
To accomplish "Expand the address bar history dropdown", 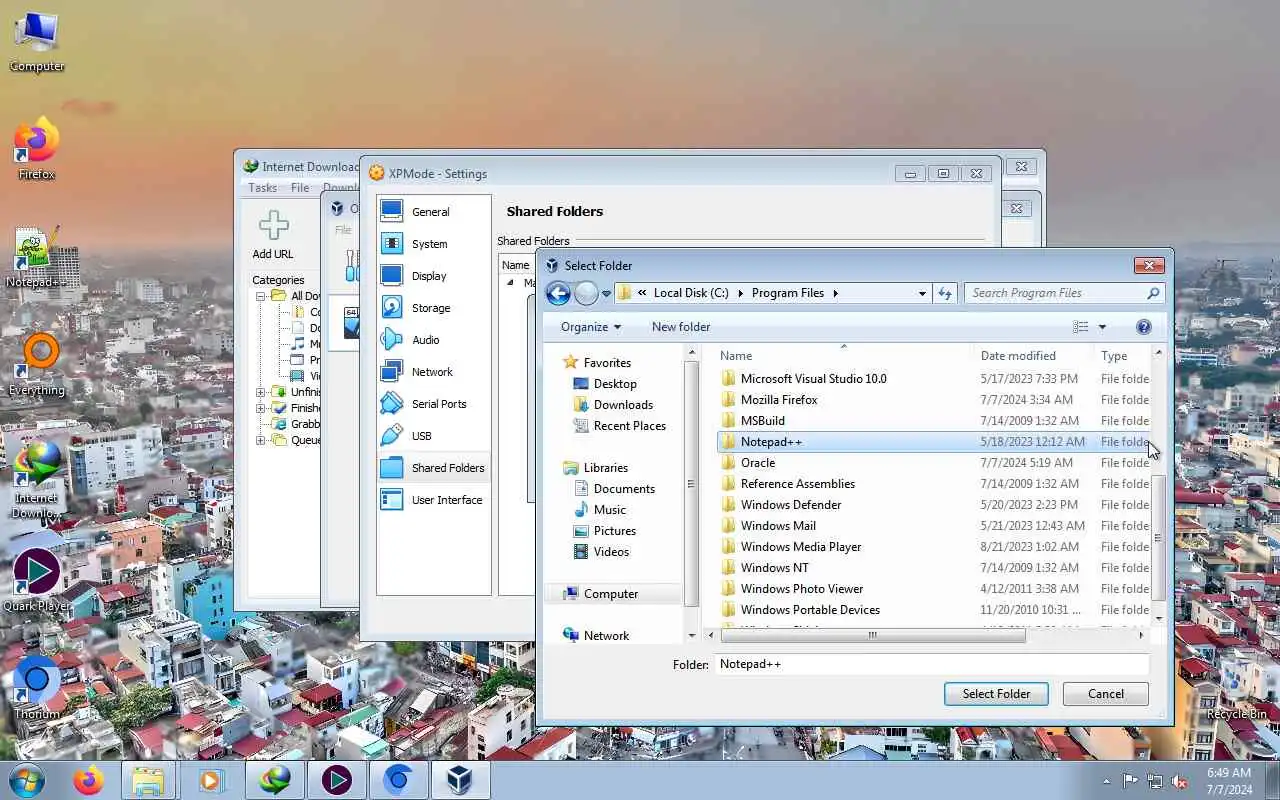I will coord(922,293).
